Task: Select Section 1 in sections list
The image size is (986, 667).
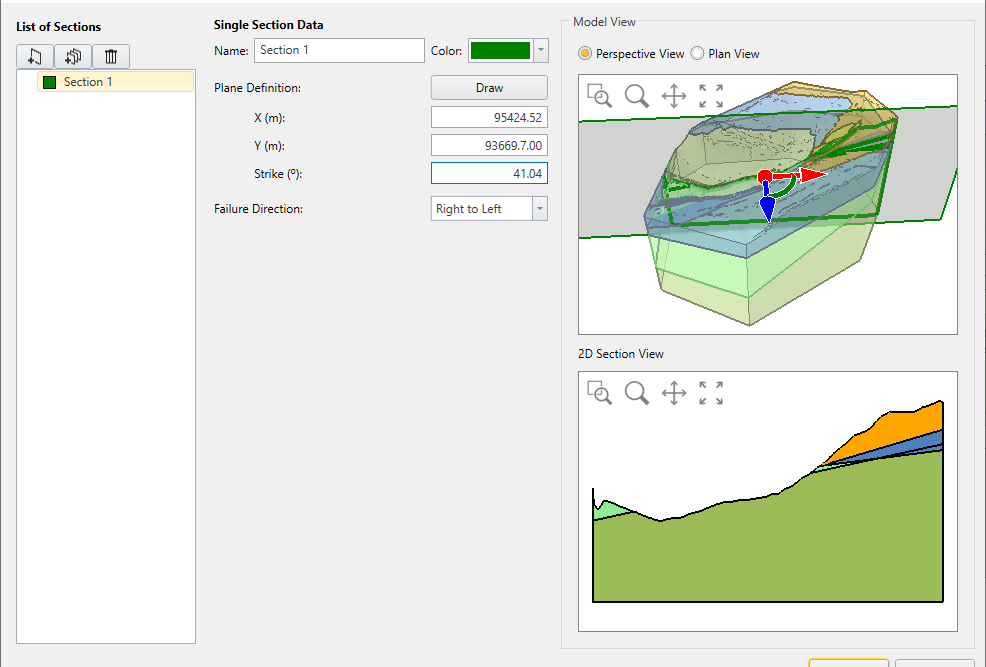Action: coord(115,82)
